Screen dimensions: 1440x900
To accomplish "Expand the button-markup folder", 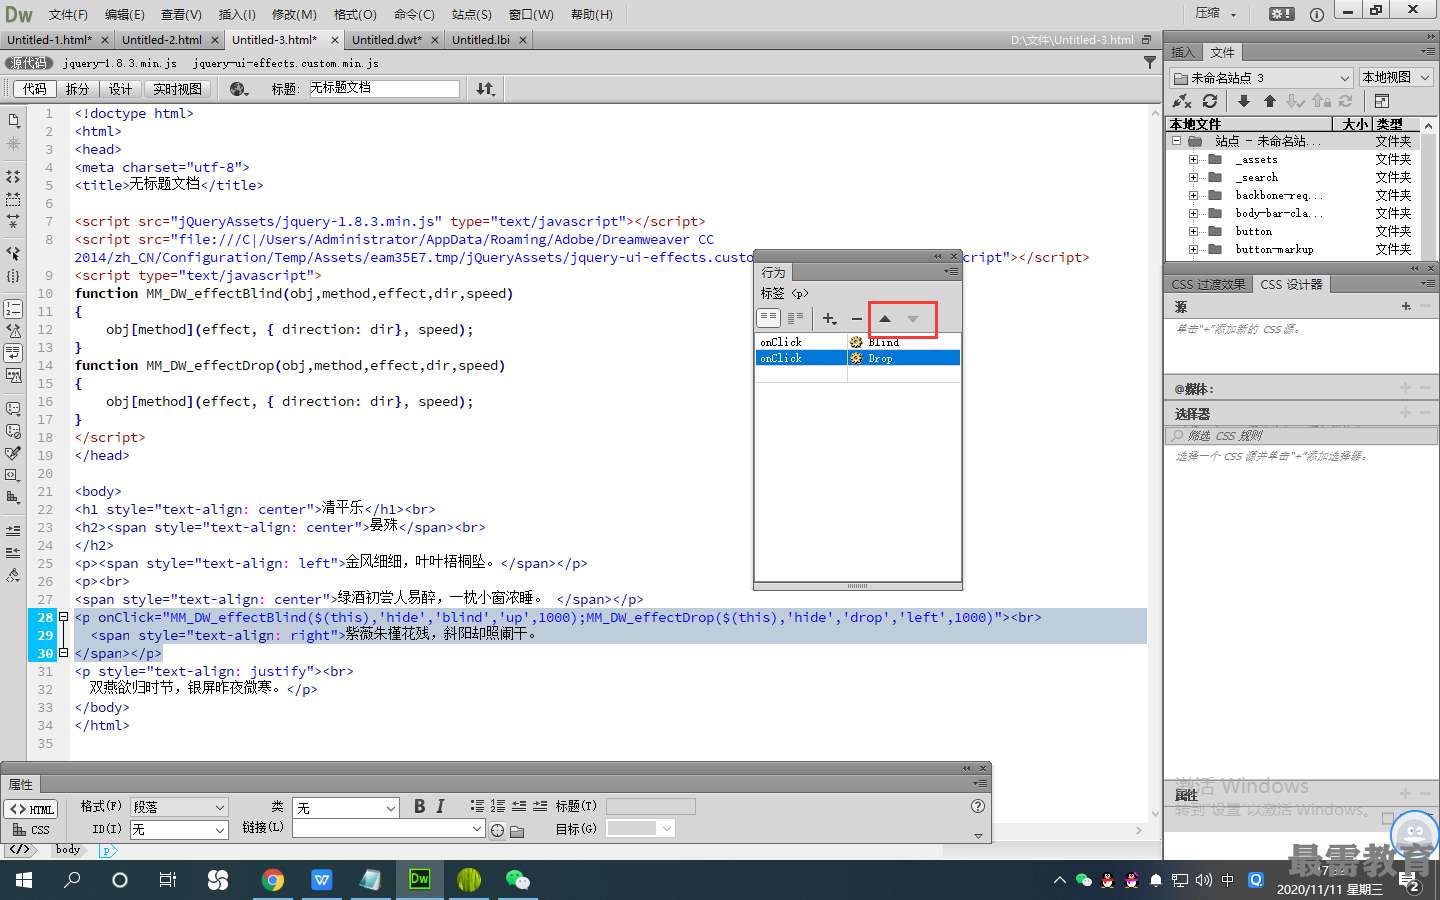I will coord(1193,249).
